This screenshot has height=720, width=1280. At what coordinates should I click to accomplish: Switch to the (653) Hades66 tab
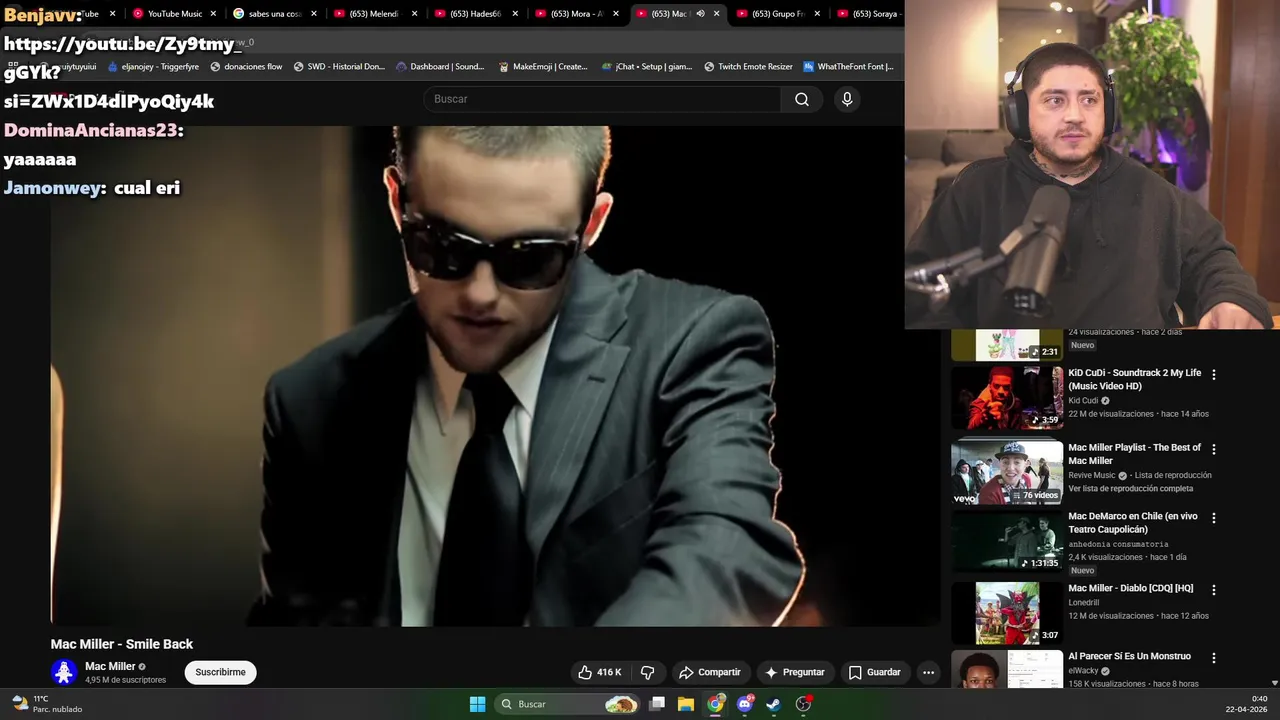pyautogui.click(x=475, y=14)
